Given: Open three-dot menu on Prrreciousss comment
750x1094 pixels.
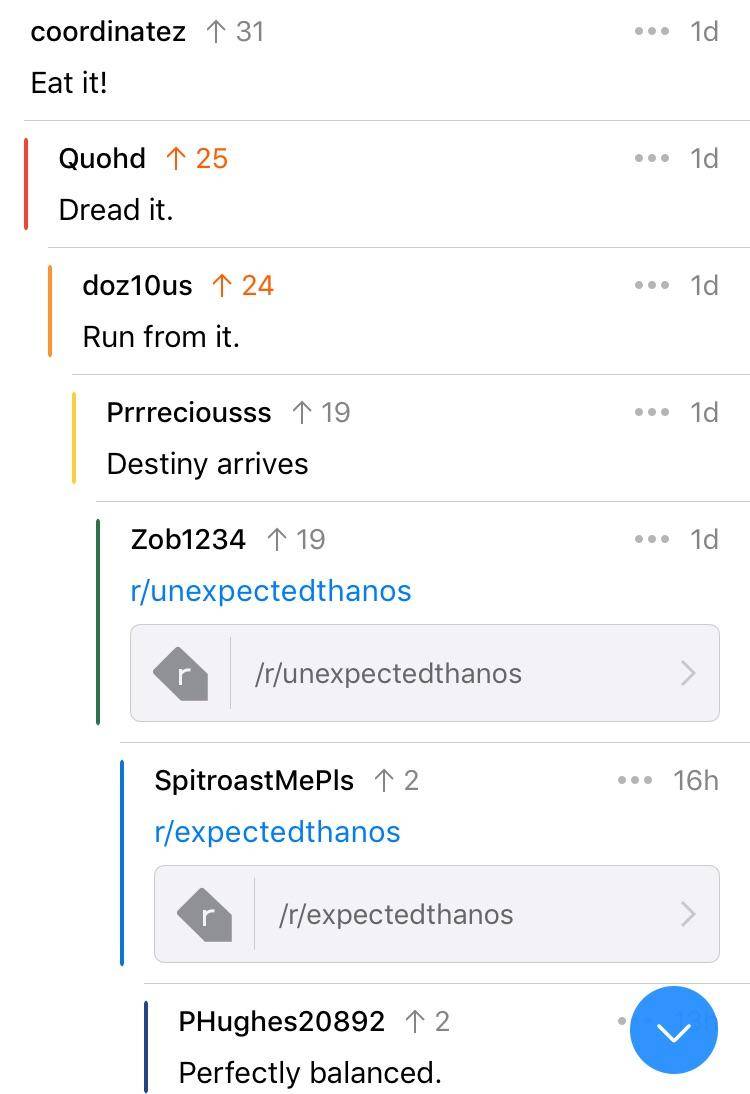Looking at the screenshot, I should click(651, 413).
